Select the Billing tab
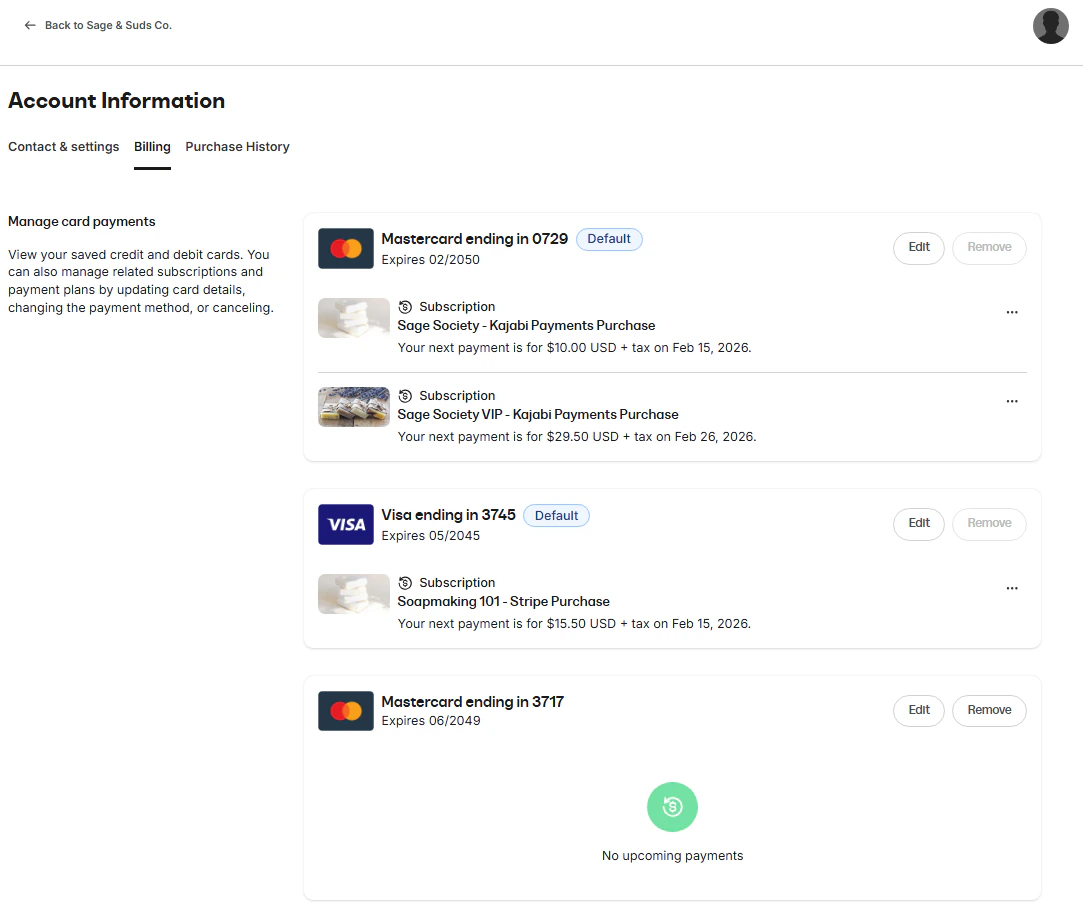The height and width of the screenshot is (911, 1083). pos(152,146)
